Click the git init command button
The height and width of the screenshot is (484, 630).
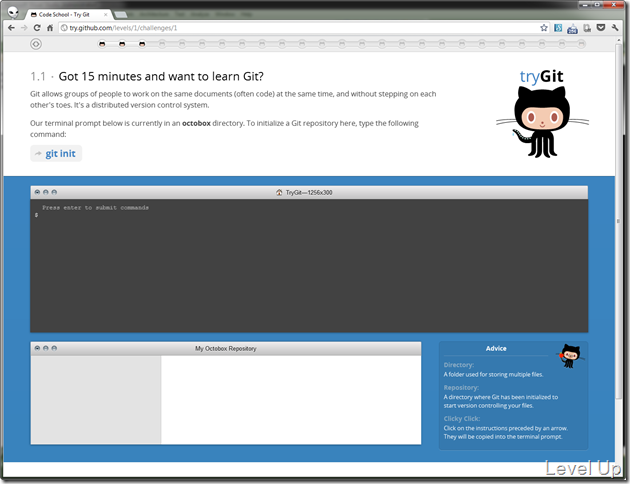point(56,153)
